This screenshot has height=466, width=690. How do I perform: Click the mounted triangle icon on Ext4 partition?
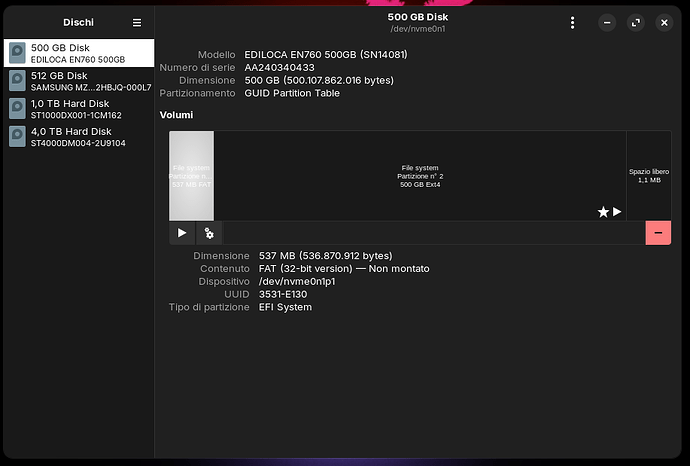tap(617, 212)
